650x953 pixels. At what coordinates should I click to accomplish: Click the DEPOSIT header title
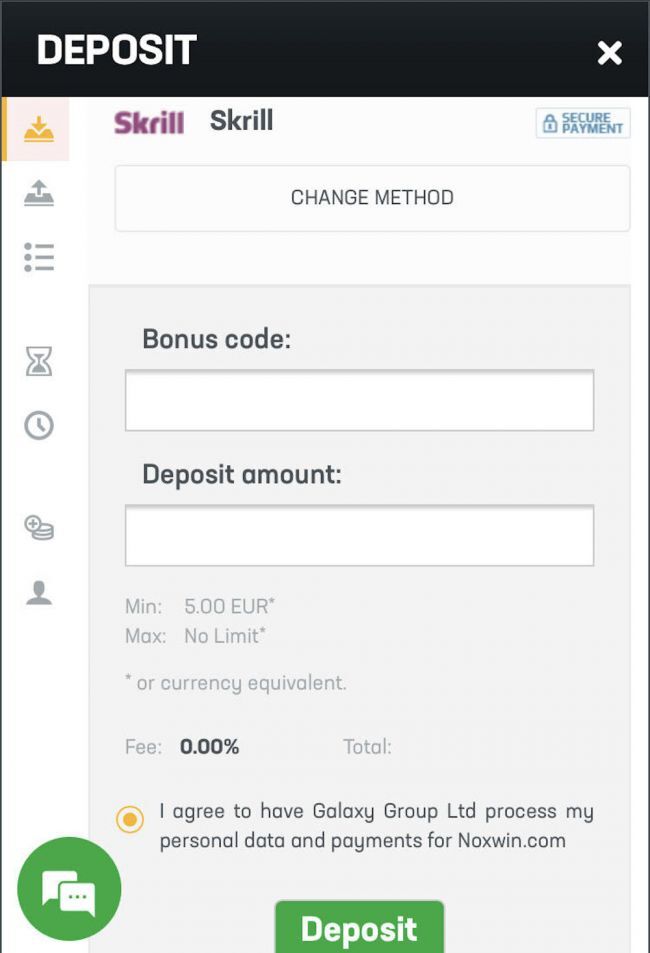click(116, 50)
